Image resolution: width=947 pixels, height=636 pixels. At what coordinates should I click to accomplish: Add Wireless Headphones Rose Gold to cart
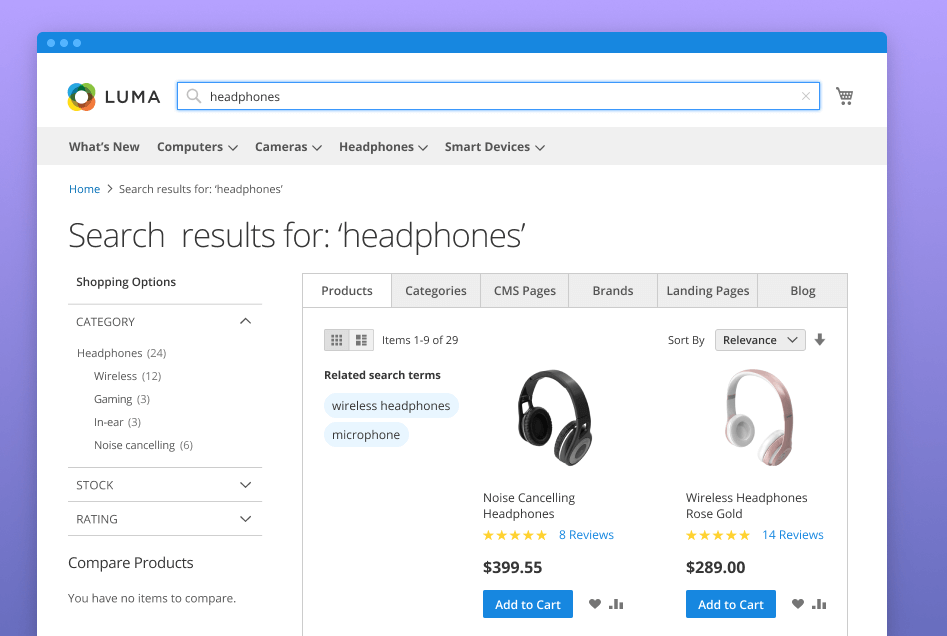point(731,604)
